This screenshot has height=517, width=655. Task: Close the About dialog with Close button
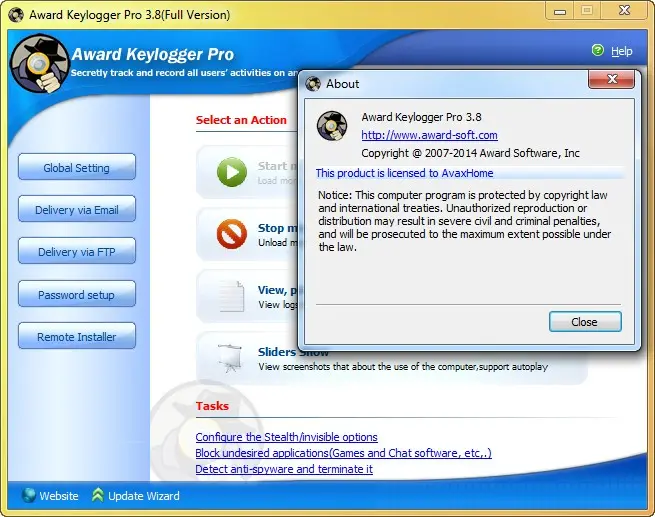click(585, 322)
